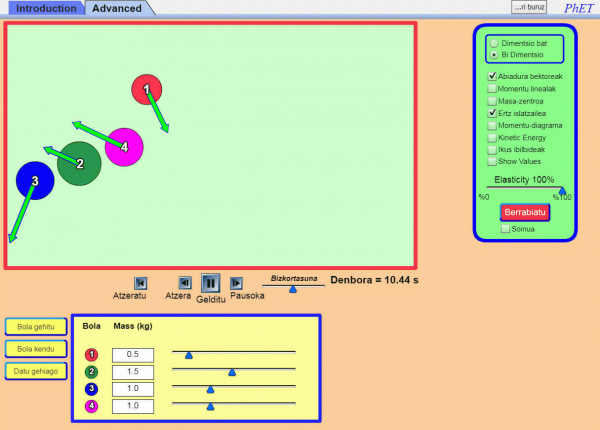The width and height of the screenshot is (600, 430).
Task: Select magenta ball 4 in the arena
Action: (x=125, y=147)
